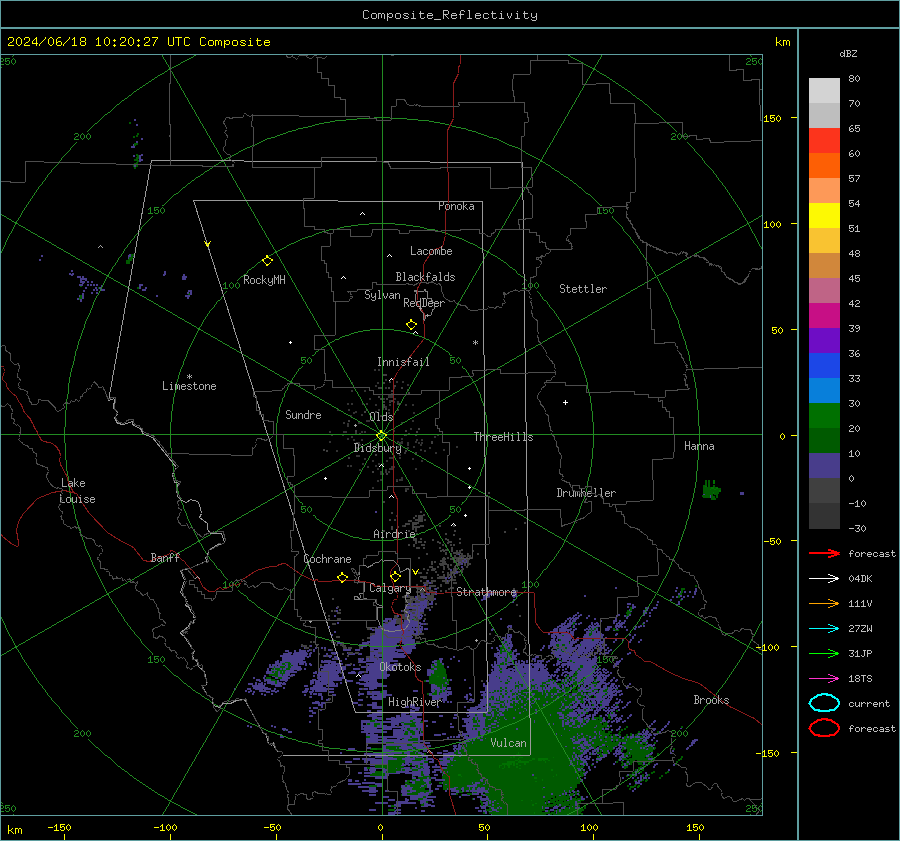This screenshot has height=841, width=900.
Task: Select the Airdrie city label
Action: (x=394, y=534)
